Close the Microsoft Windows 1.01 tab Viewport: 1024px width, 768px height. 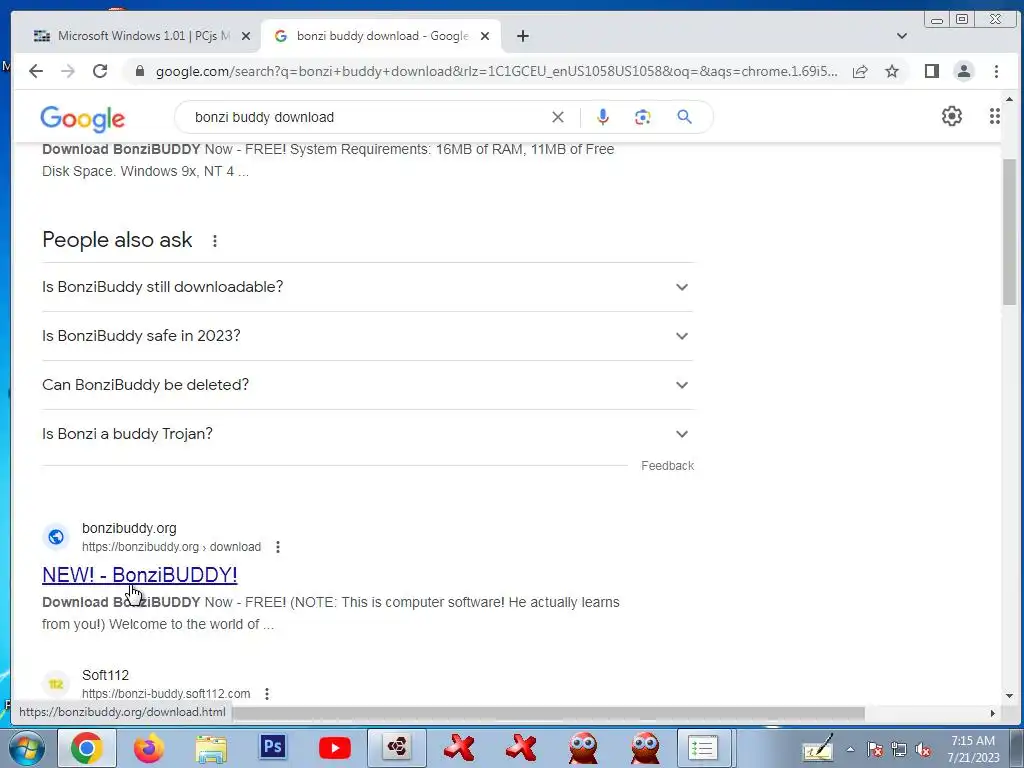(246, 37)
